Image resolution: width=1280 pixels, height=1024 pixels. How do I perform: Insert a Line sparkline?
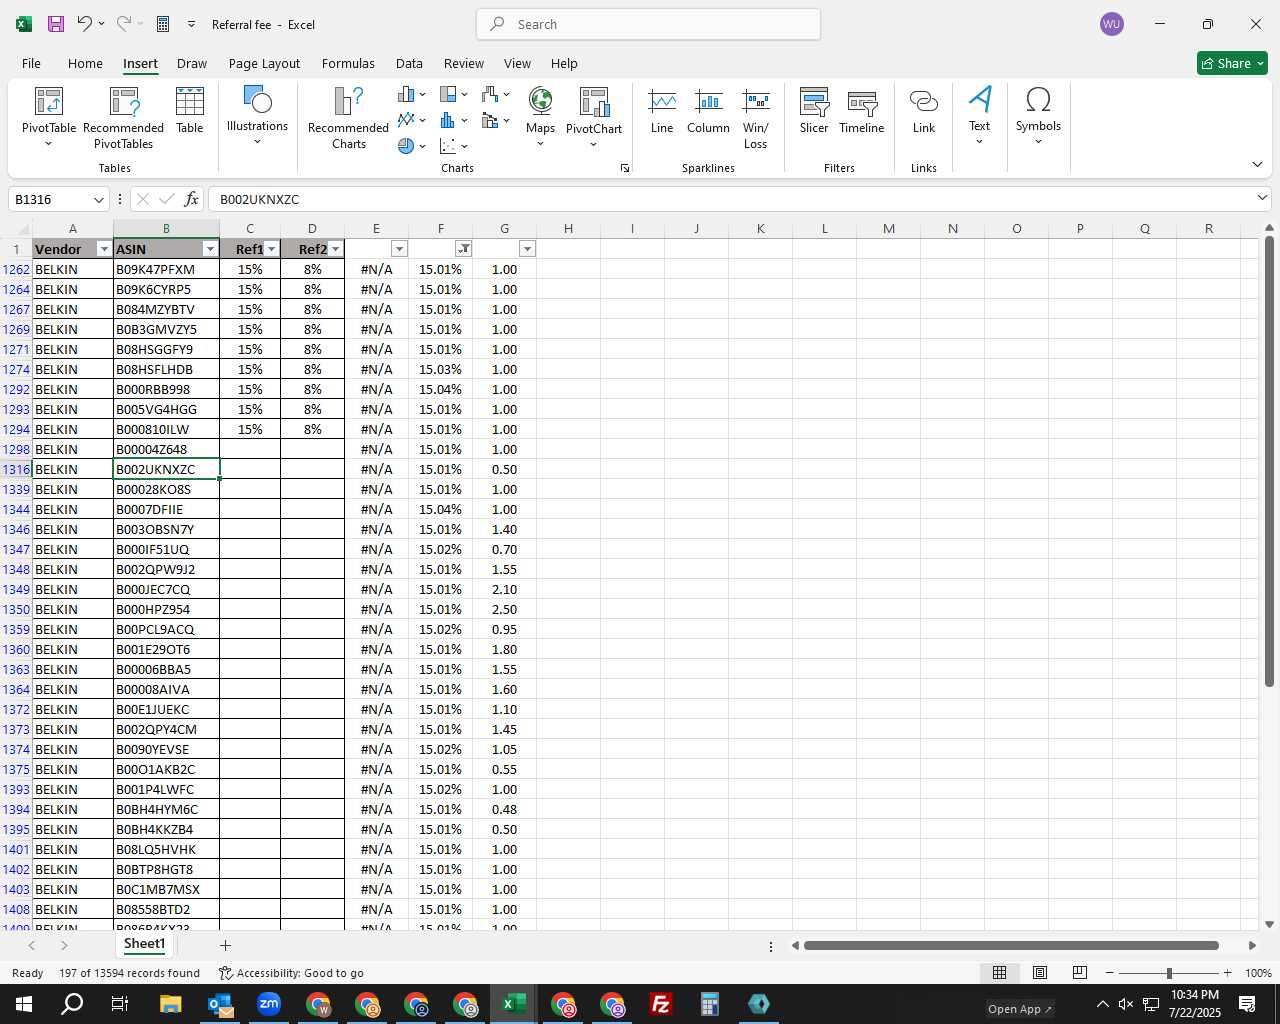(662, 111)
